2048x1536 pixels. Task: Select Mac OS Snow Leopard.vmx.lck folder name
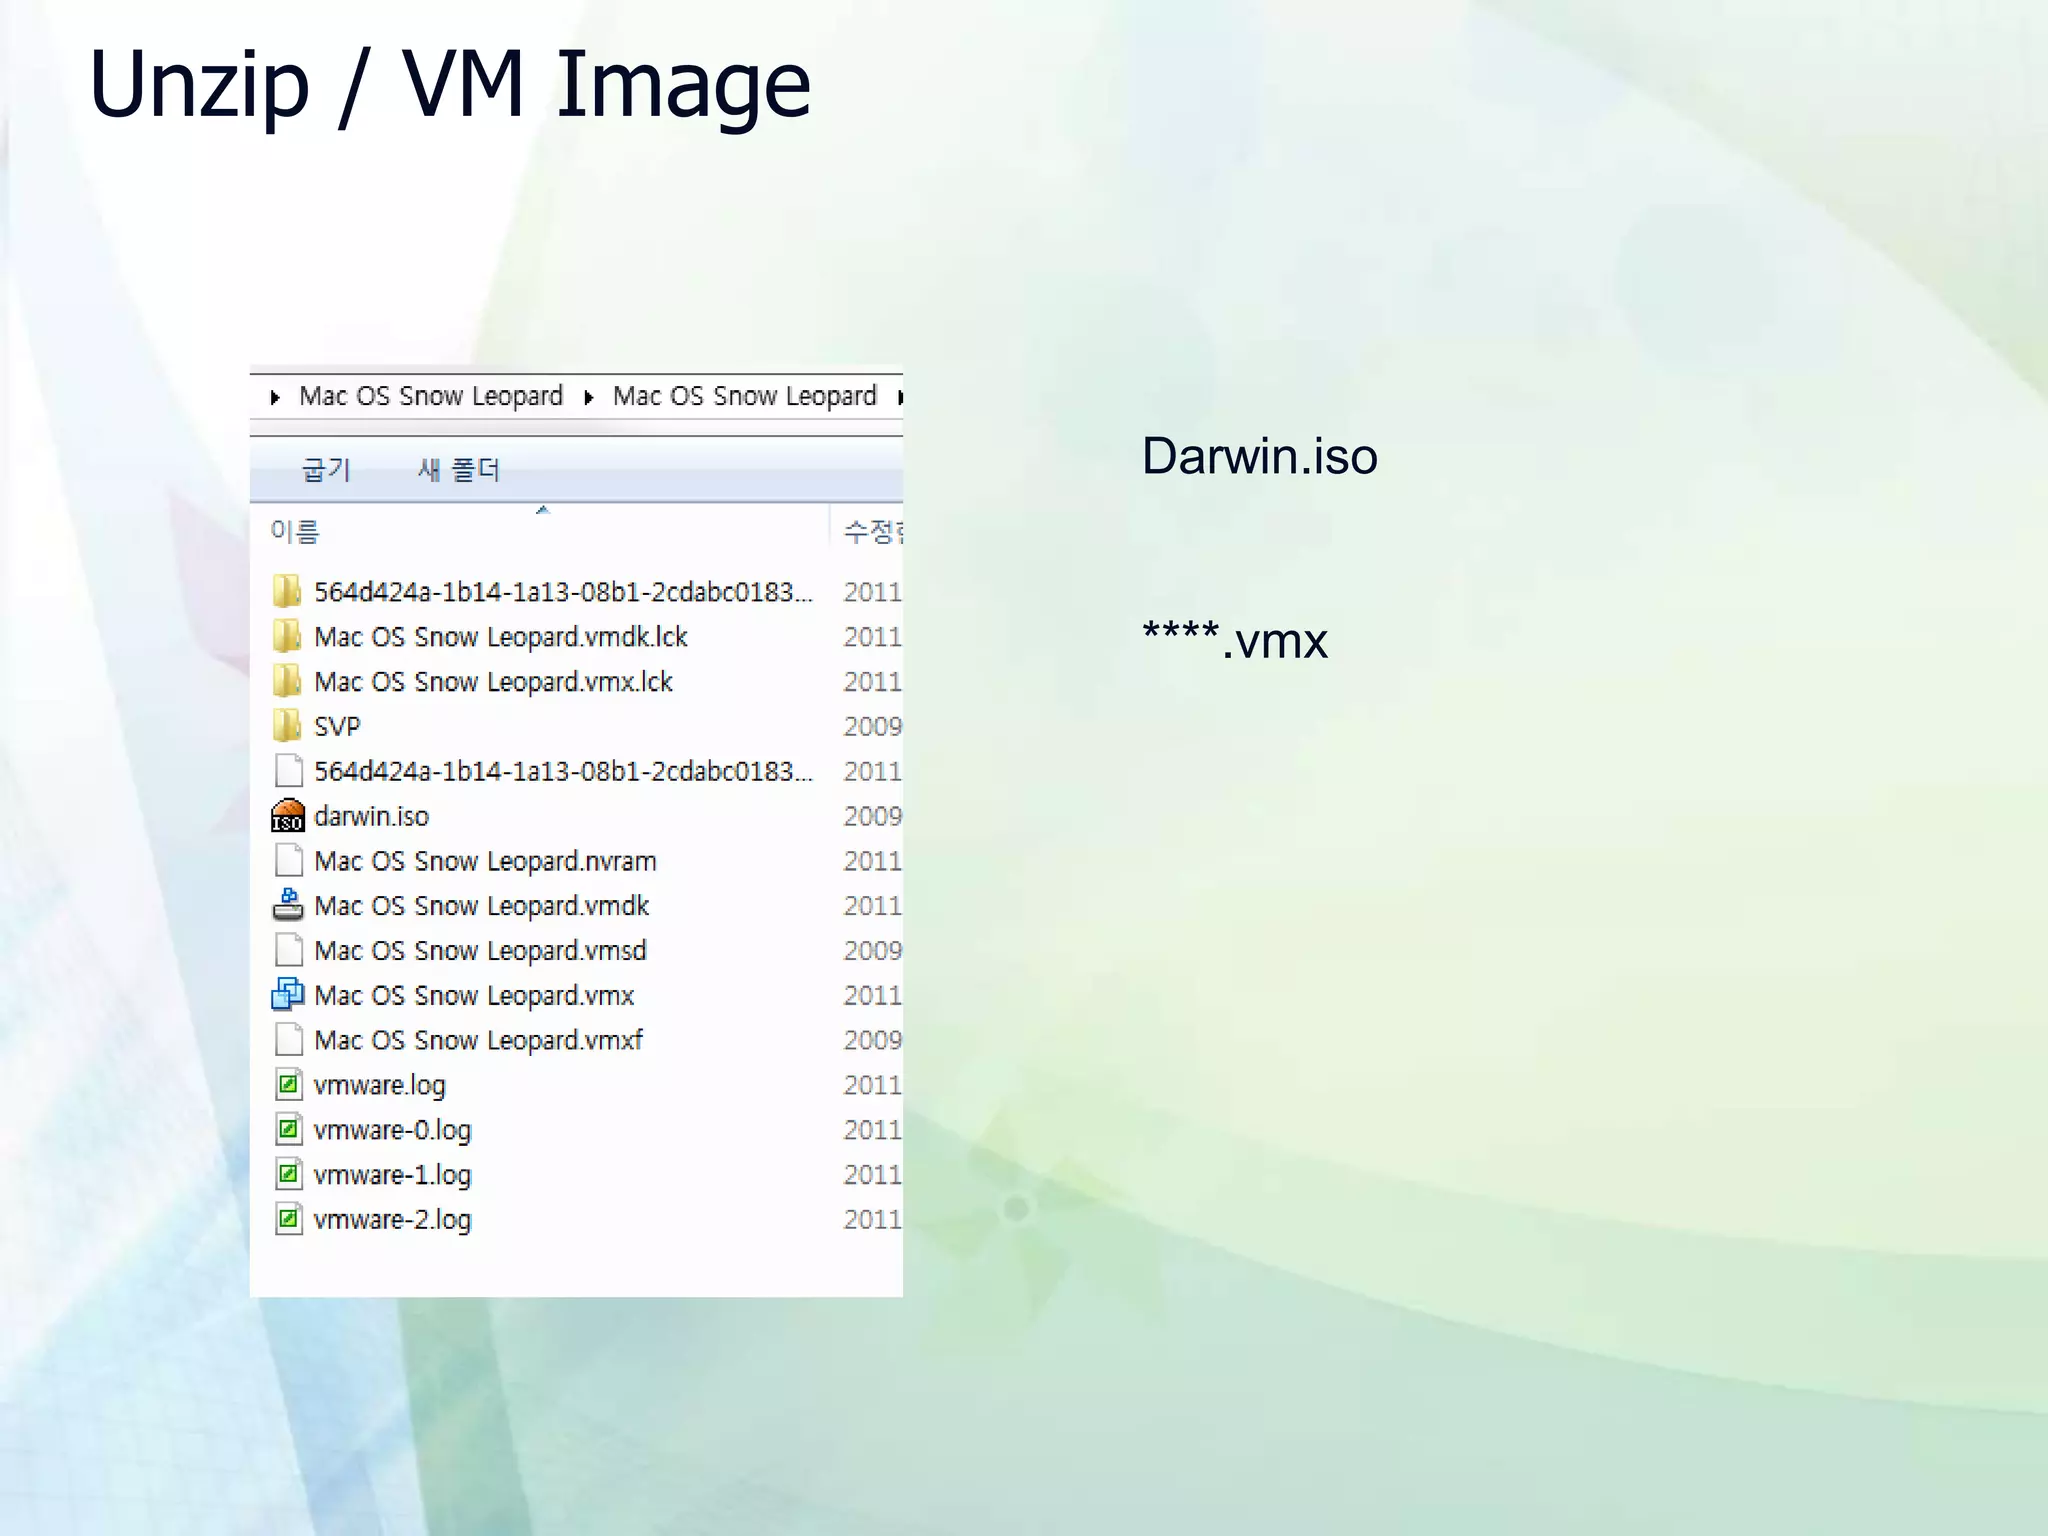click(493, 682)
